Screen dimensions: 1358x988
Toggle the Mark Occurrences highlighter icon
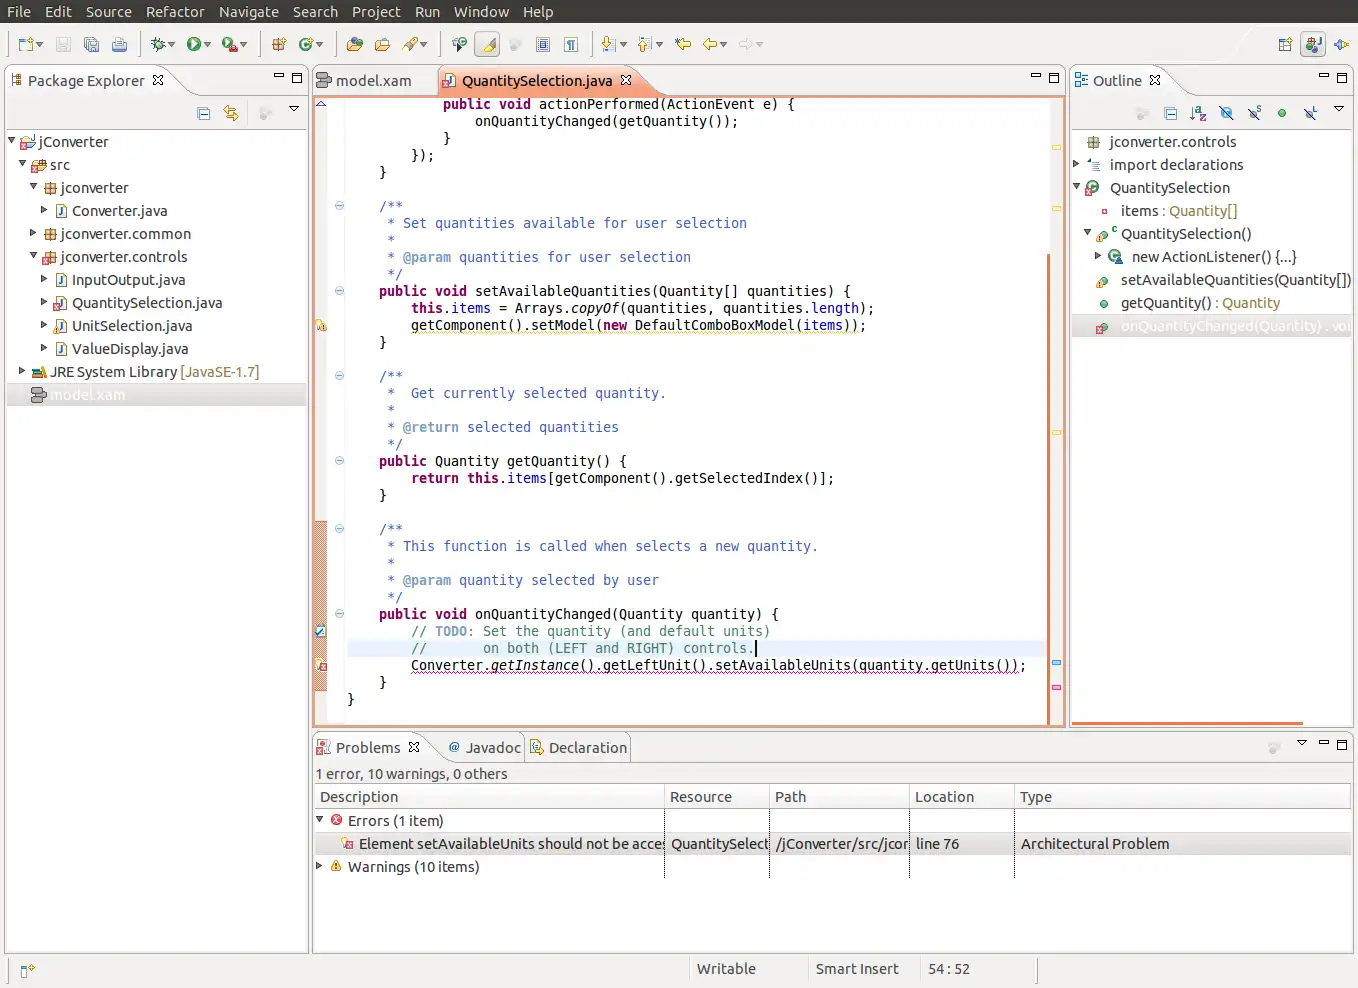(487, 44)
